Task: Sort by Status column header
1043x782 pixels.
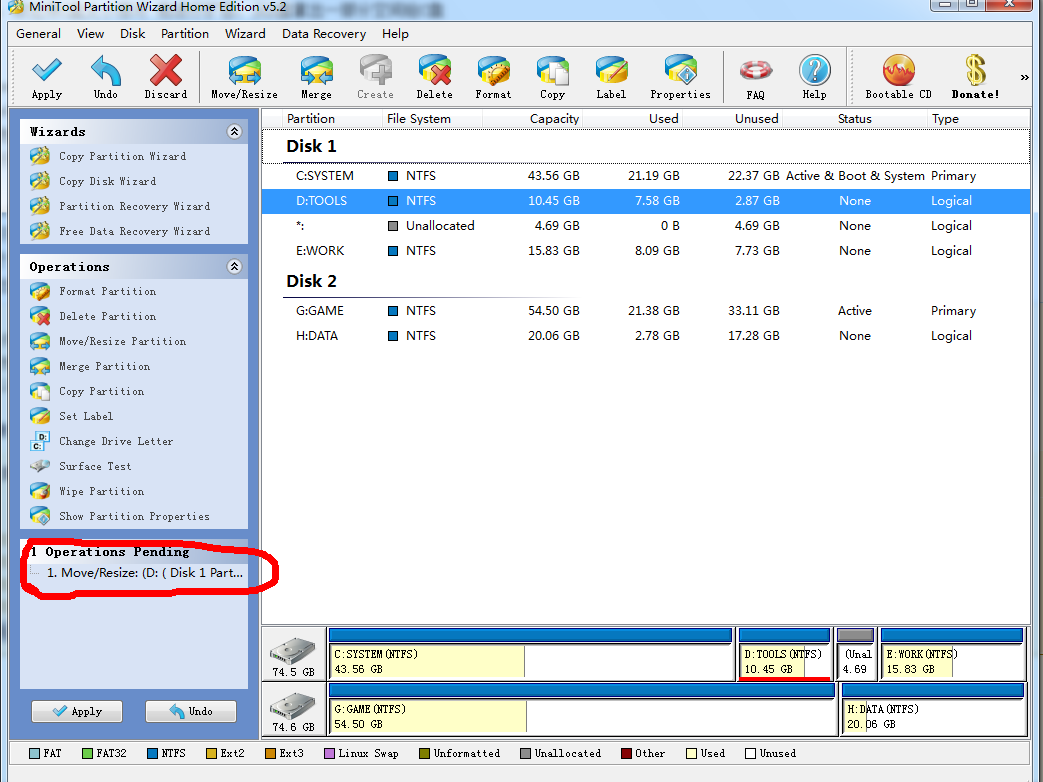Action: (x=854, y=118)
